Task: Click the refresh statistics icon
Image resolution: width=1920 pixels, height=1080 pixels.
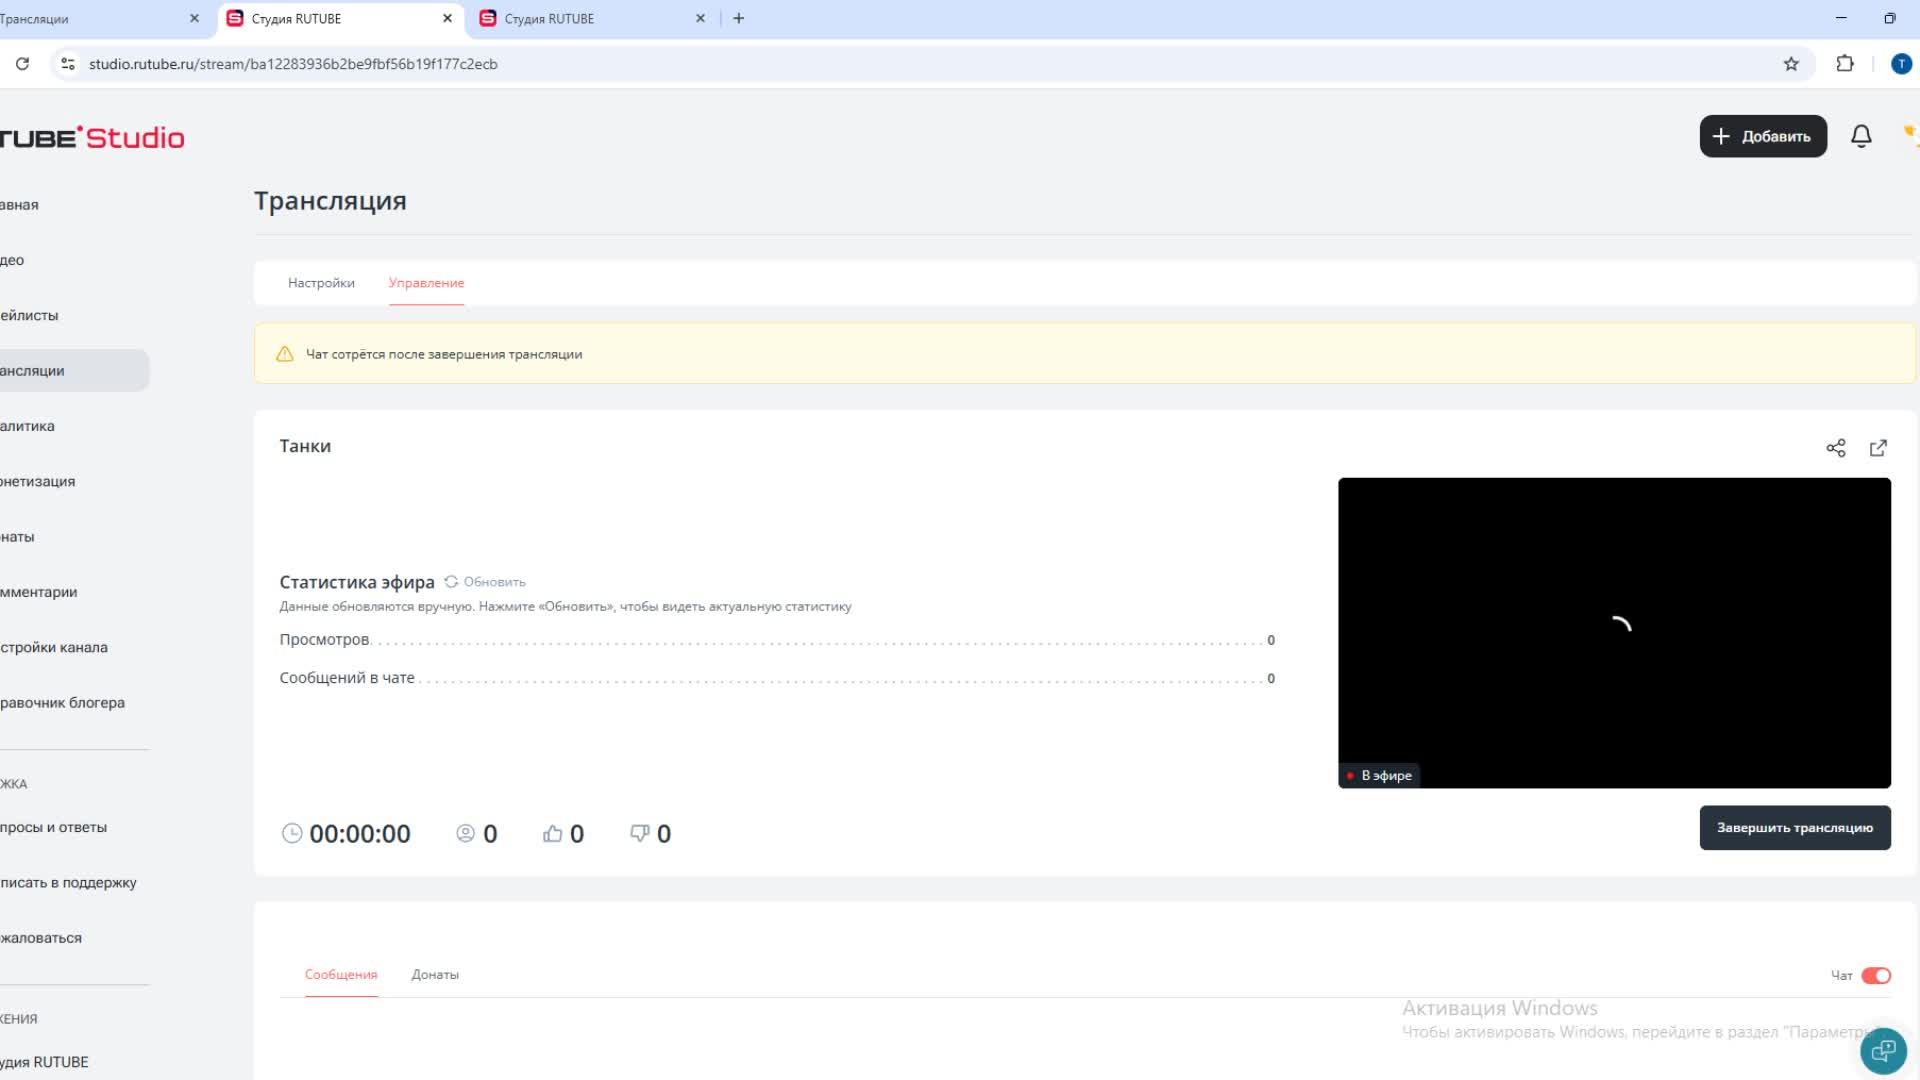Action: (x=451, y=582)
